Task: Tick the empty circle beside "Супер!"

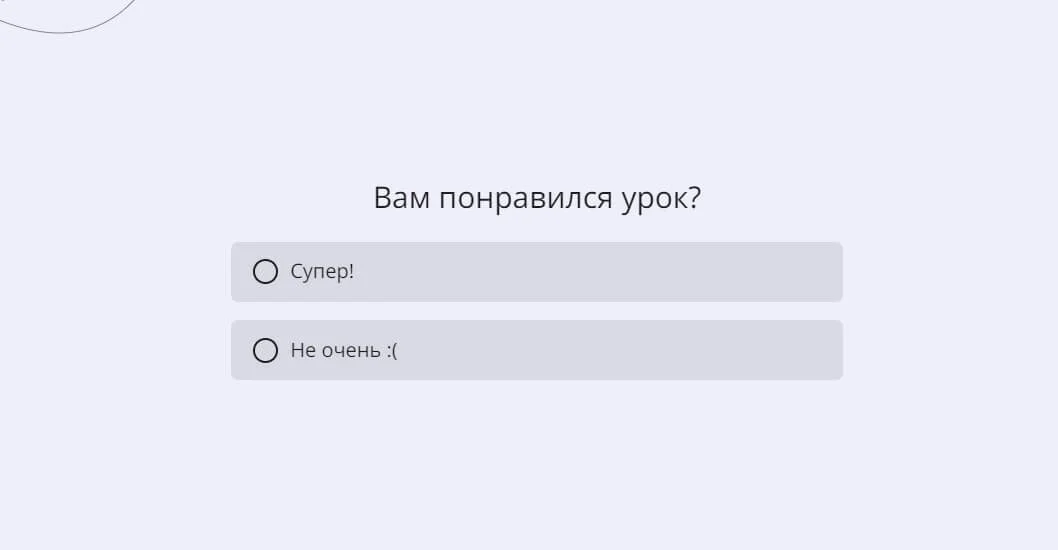Action: click(265, 272)
